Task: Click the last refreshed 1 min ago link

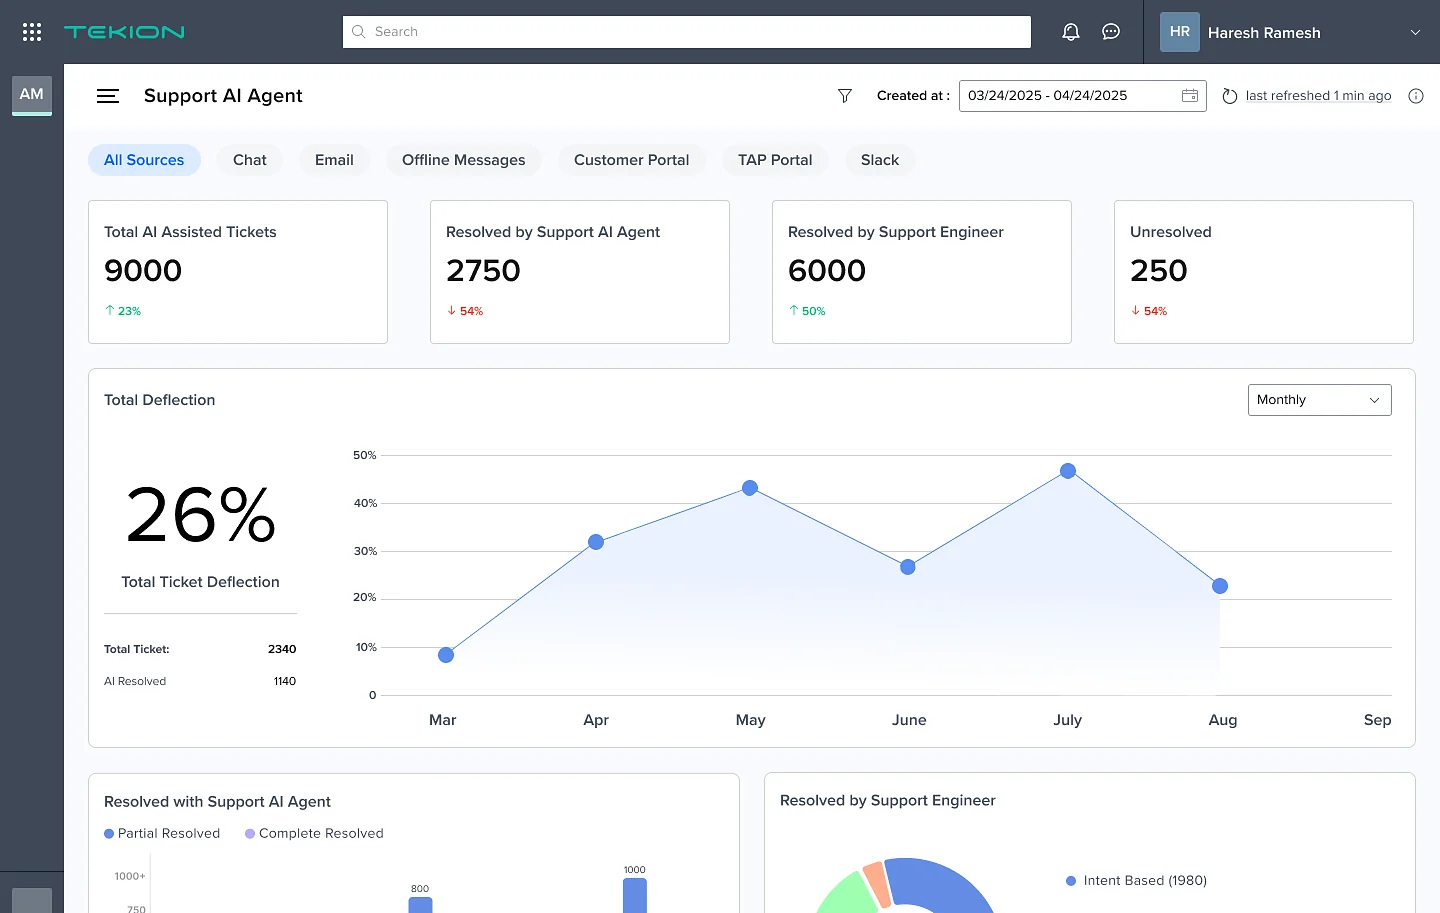Action: pyautogui.click(x=1318, y=96)
